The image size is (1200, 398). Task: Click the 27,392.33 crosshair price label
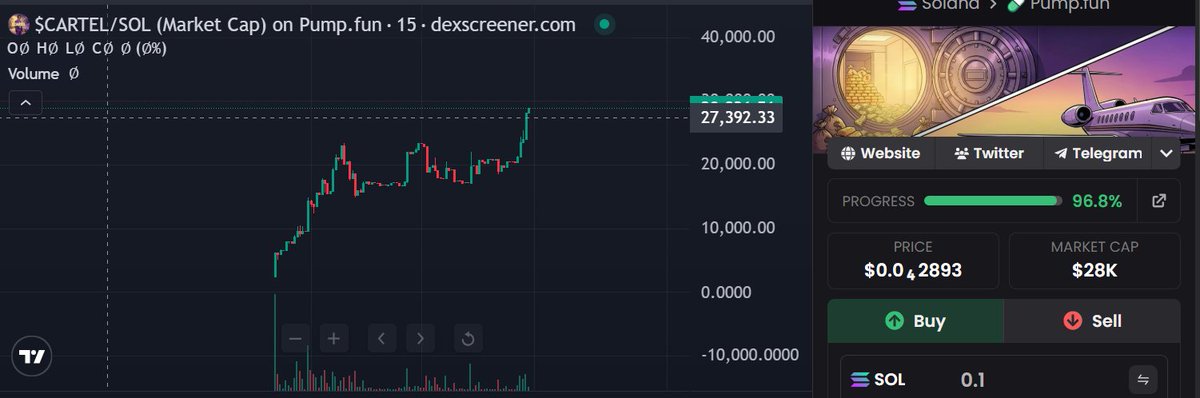[x=738, y=118]
